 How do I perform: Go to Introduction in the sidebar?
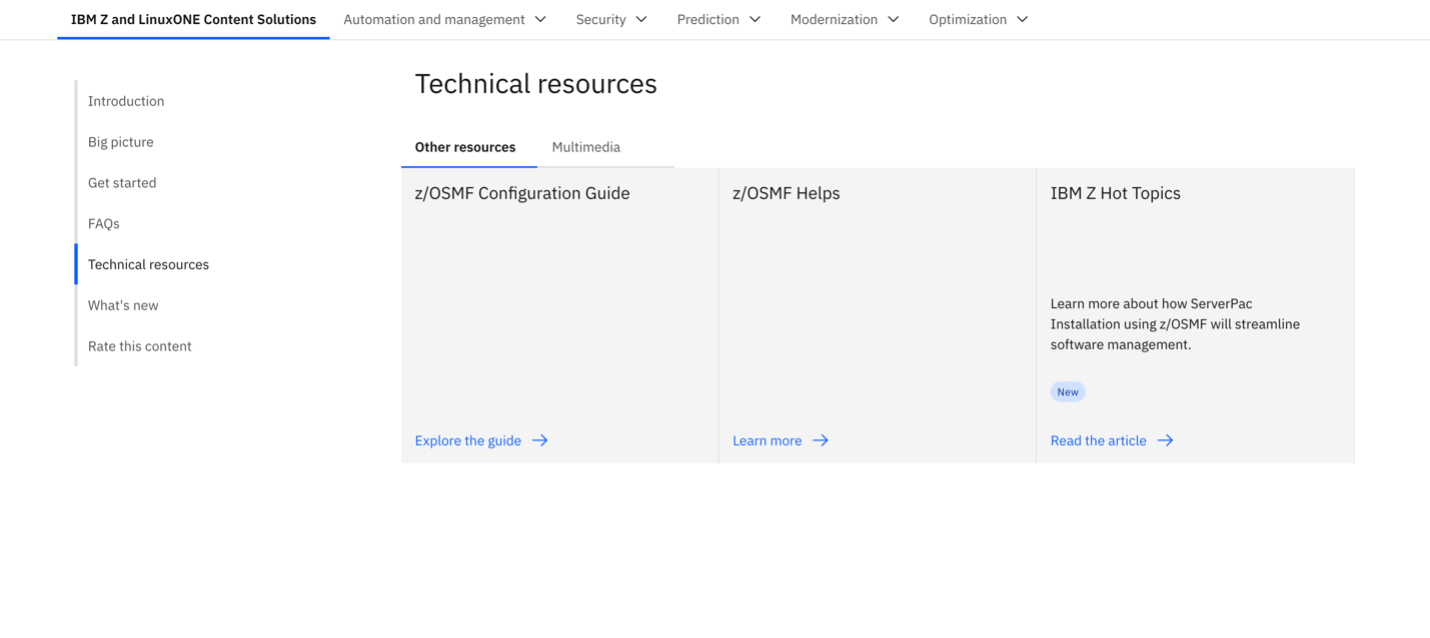tap(126, 101)
